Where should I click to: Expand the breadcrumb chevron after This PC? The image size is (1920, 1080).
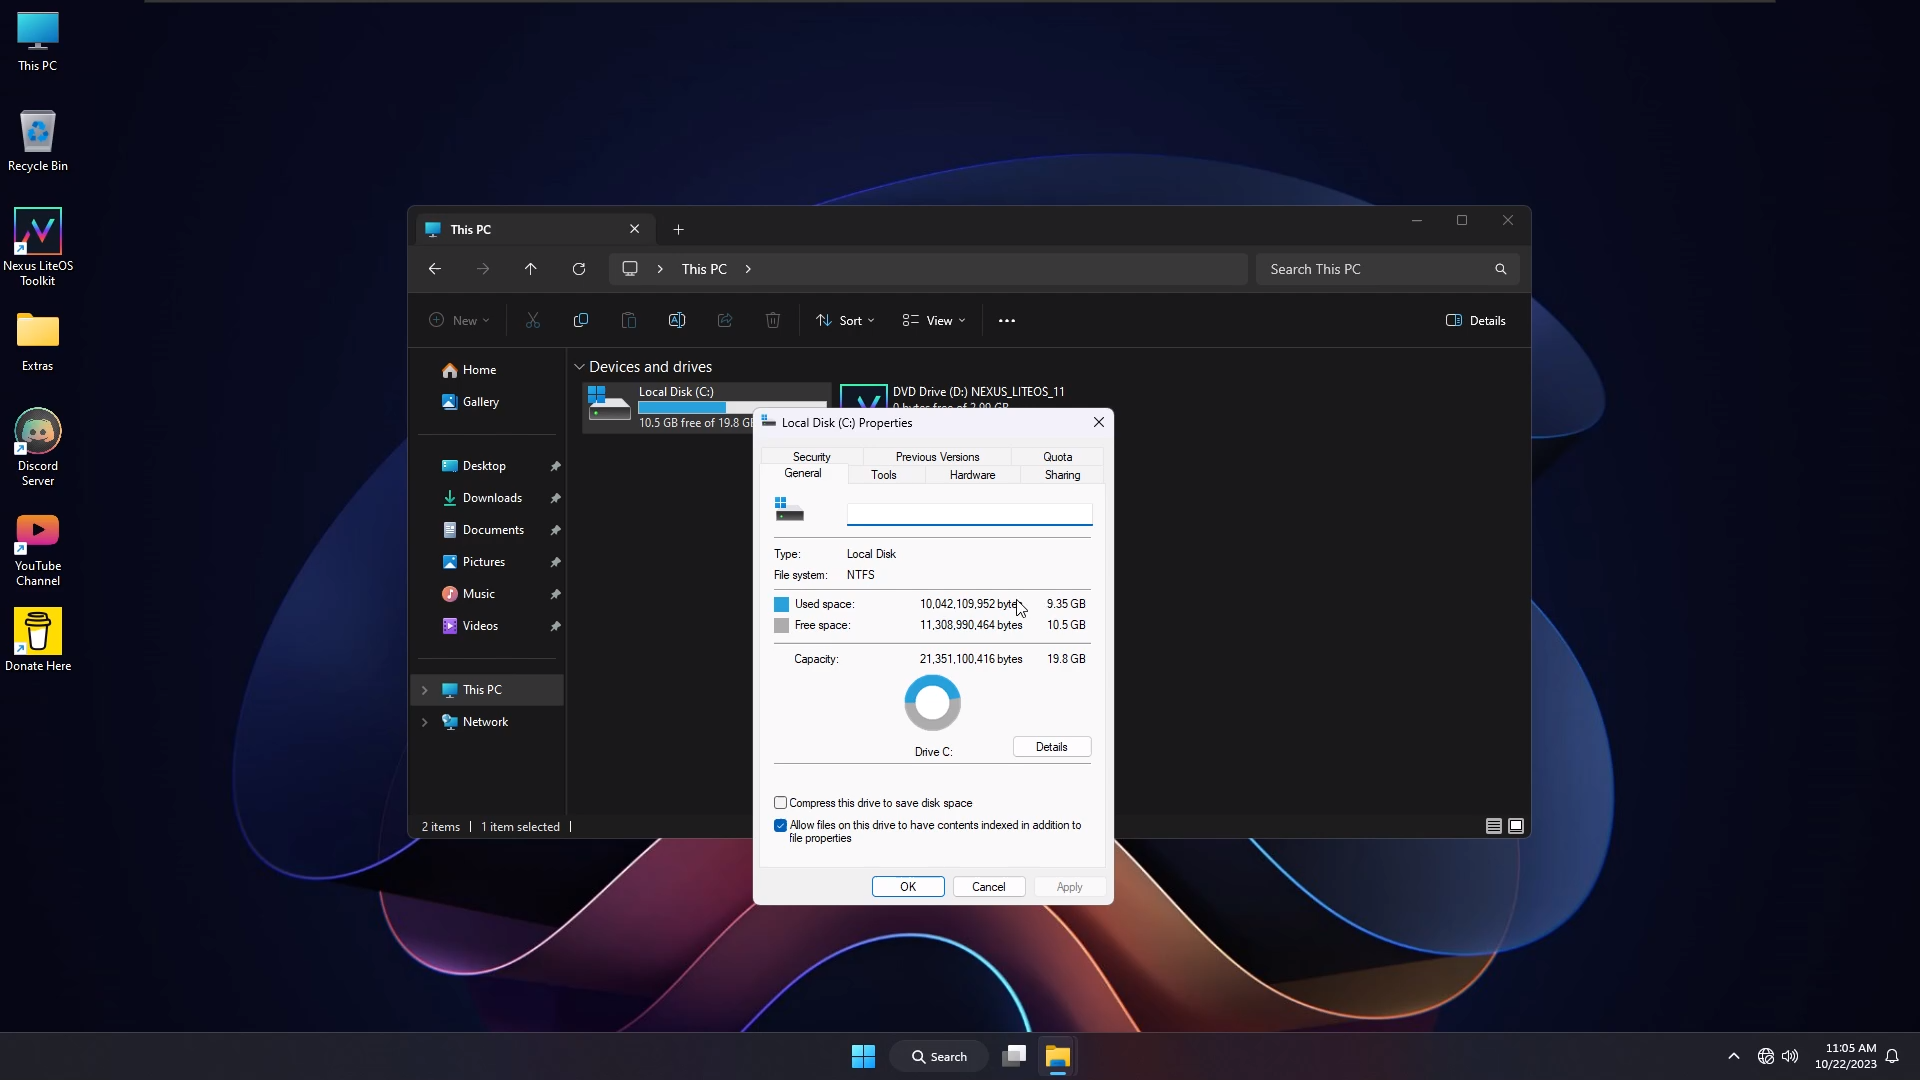748,269
